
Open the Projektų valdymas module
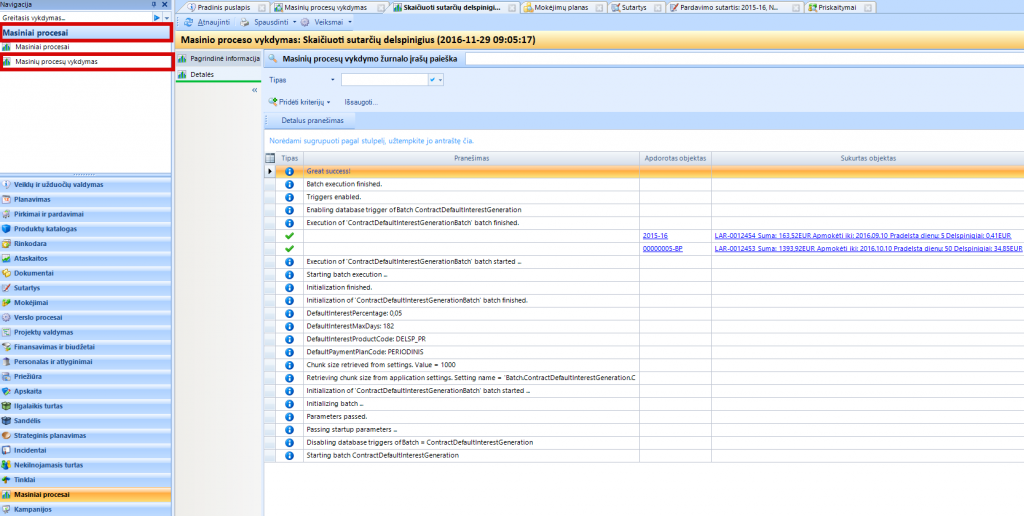click(86, 332)
